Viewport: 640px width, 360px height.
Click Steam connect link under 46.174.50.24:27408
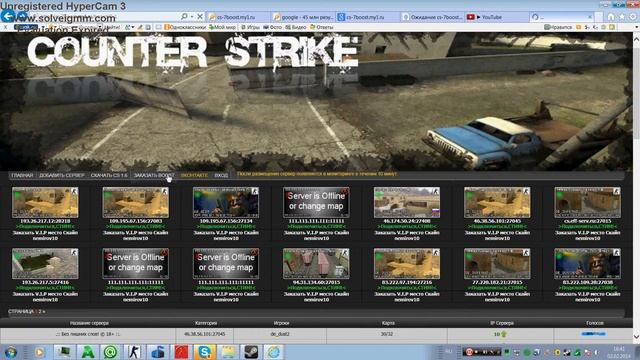pyautogui.click(x=407, y=226)
